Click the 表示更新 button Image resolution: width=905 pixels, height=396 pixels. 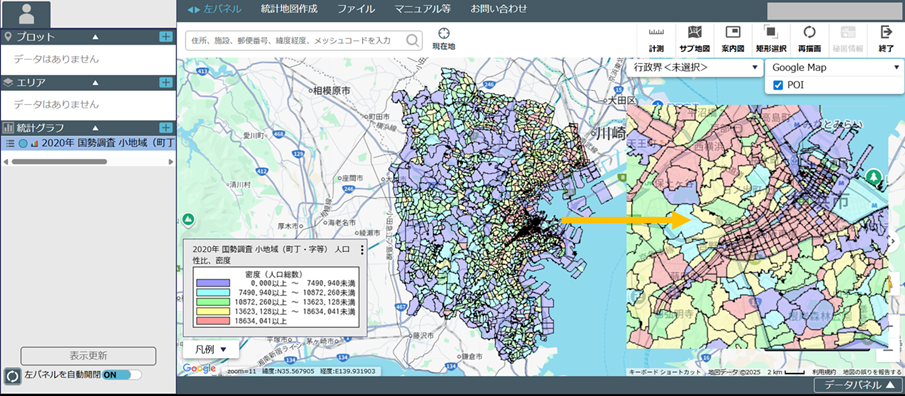tap(88, 356)
